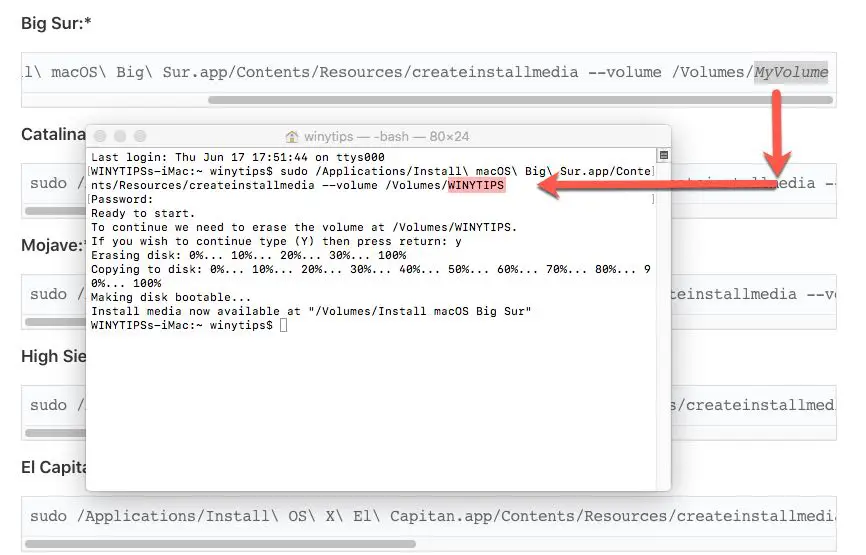866x555 pixels.
Task: Click the 'Install media now available' line
Action: (x=311, y=311)
